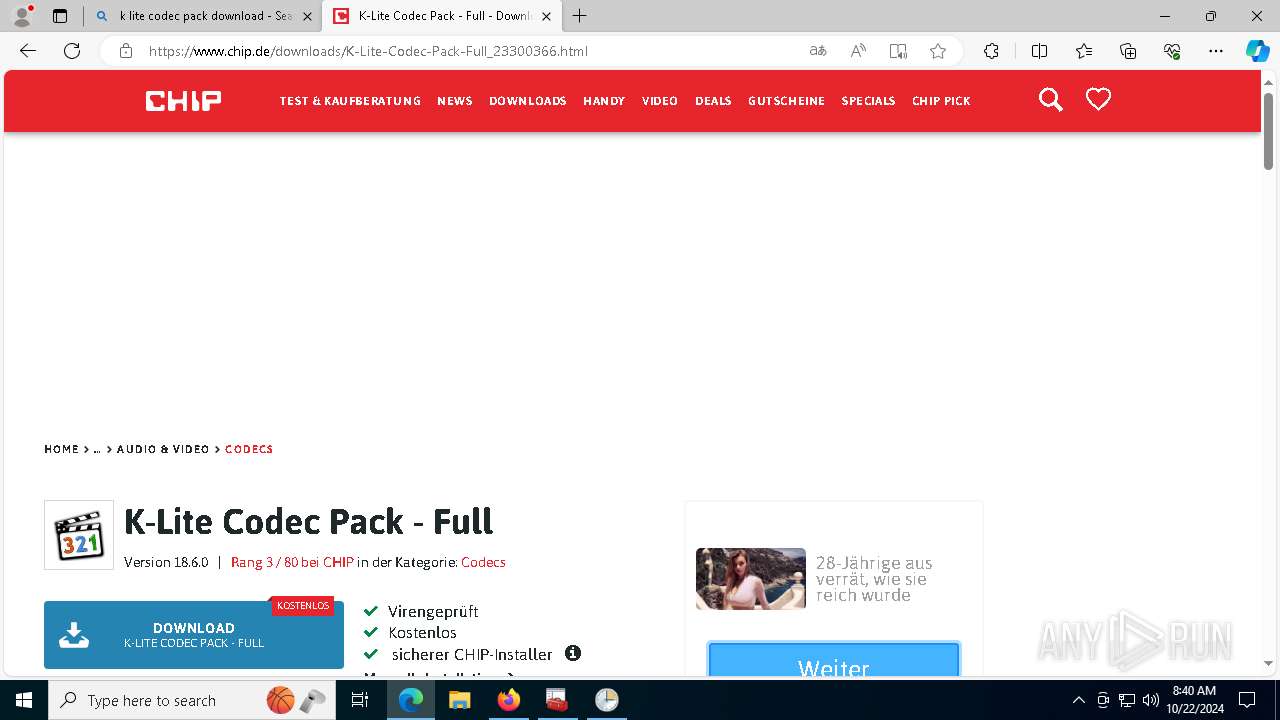Reload the page with refresh icon

pos(72,51)
